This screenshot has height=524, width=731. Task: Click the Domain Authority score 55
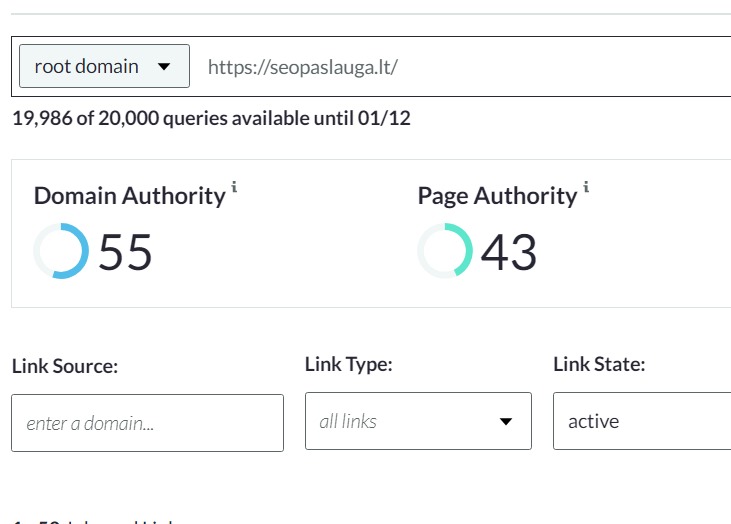coord(125,252)
